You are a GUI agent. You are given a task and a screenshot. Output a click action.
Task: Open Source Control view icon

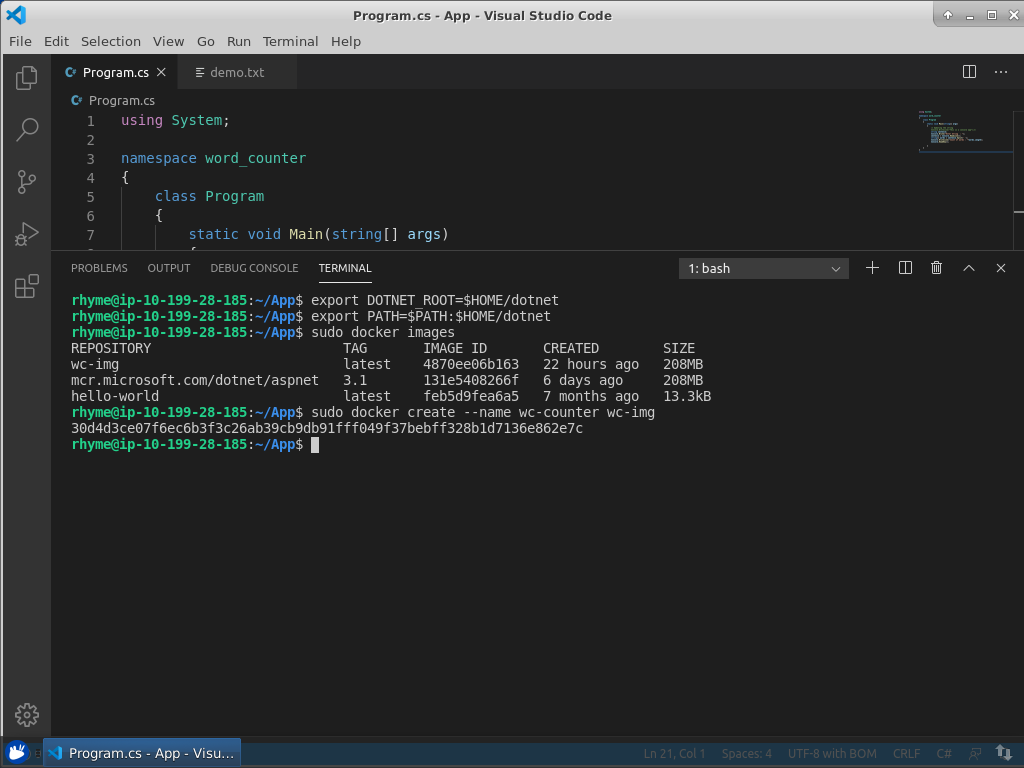(x=26, y=182)
